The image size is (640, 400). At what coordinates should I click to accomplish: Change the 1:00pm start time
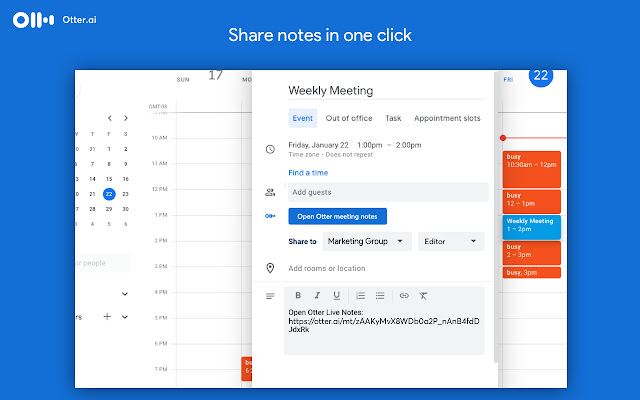pos(370,145)
